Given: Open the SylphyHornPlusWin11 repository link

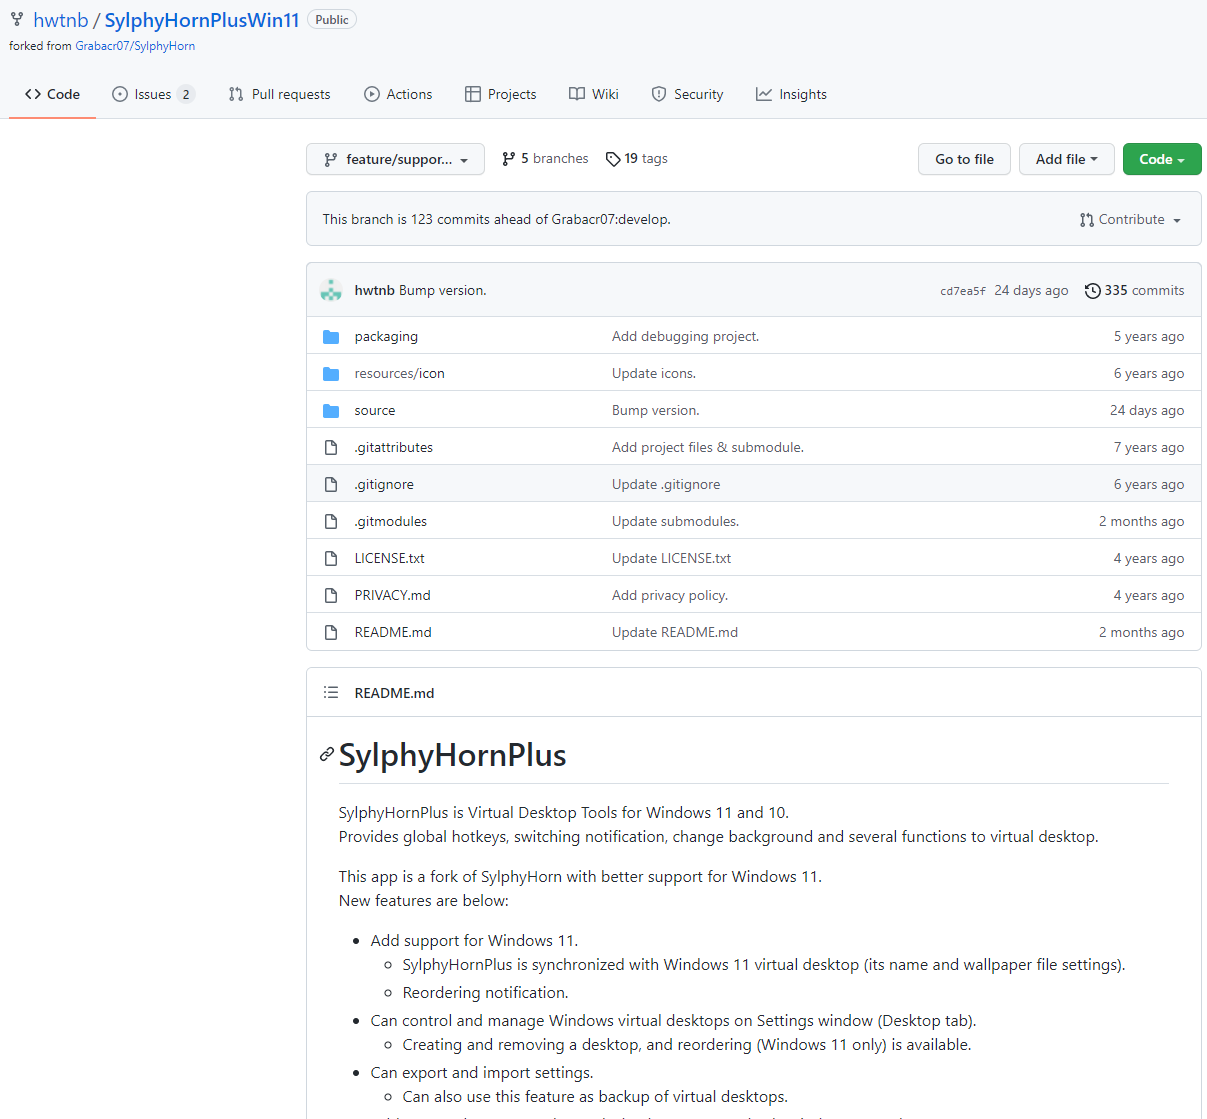Looking at the screenshot, I should 202,20.
